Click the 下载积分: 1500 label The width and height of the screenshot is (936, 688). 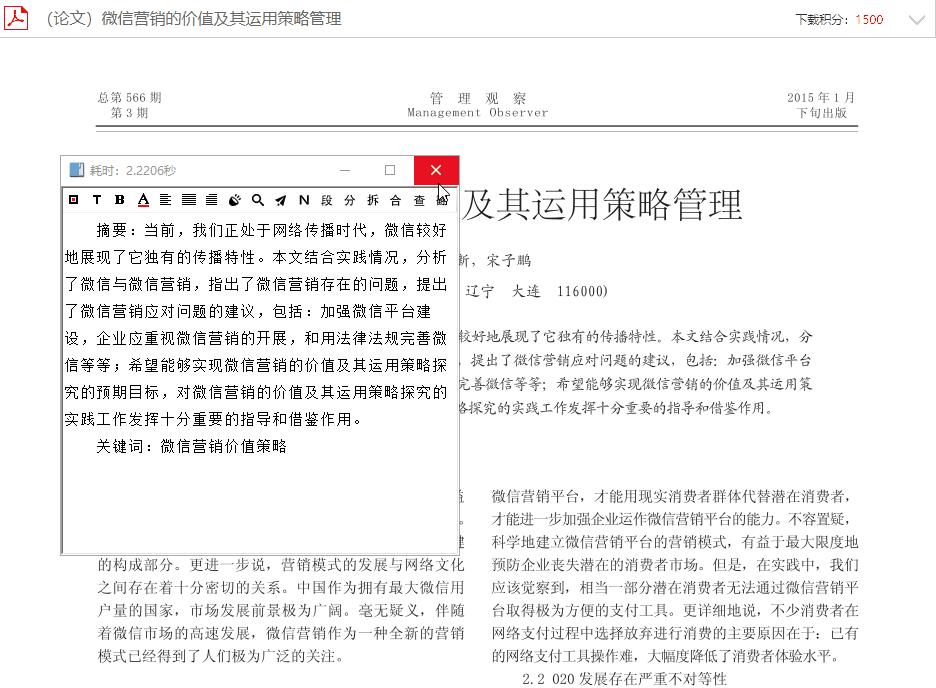pos(839,20)
